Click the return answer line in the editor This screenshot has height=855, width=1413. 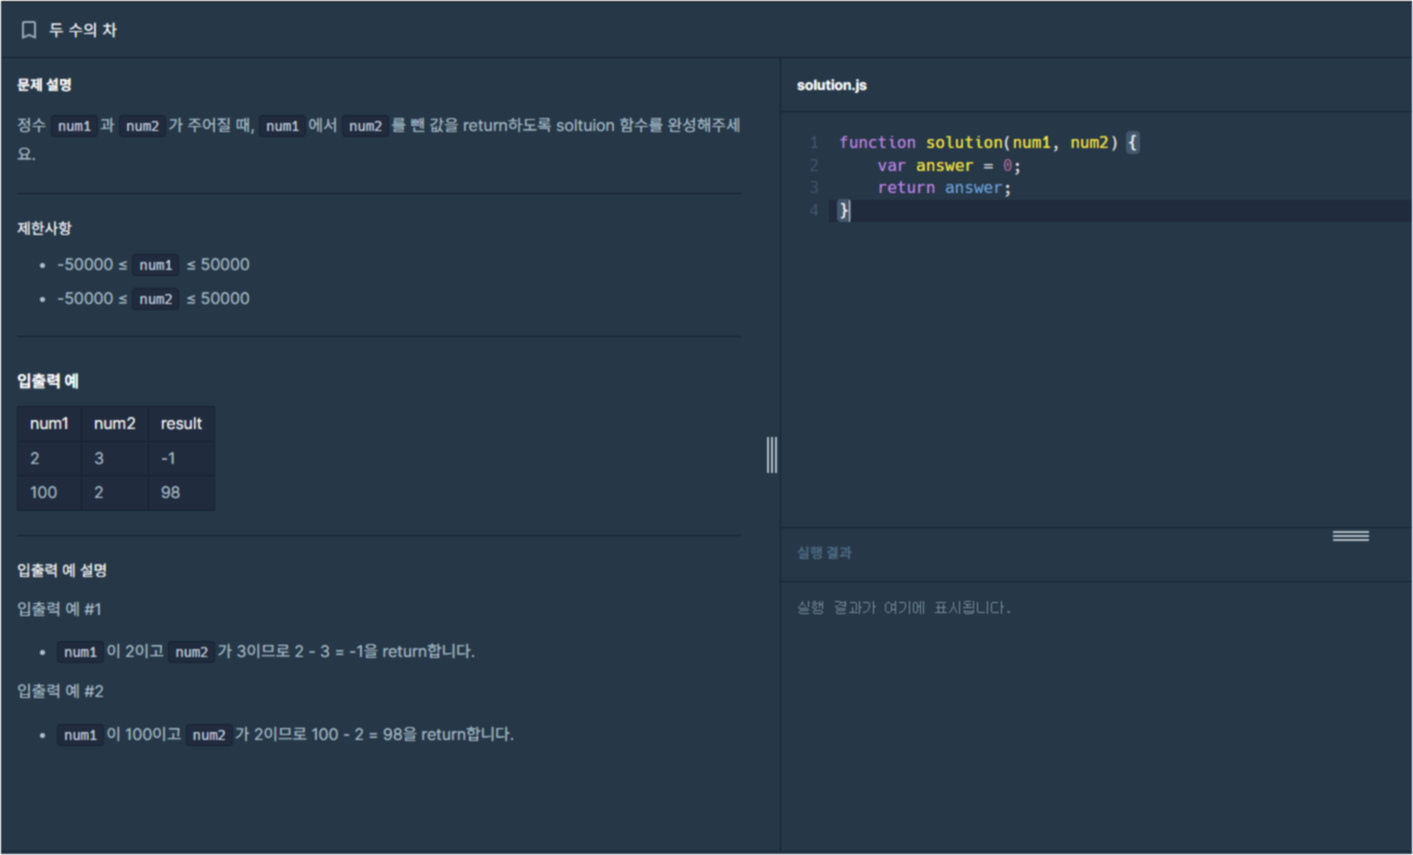pyautogui.click(x=944, y=187)
